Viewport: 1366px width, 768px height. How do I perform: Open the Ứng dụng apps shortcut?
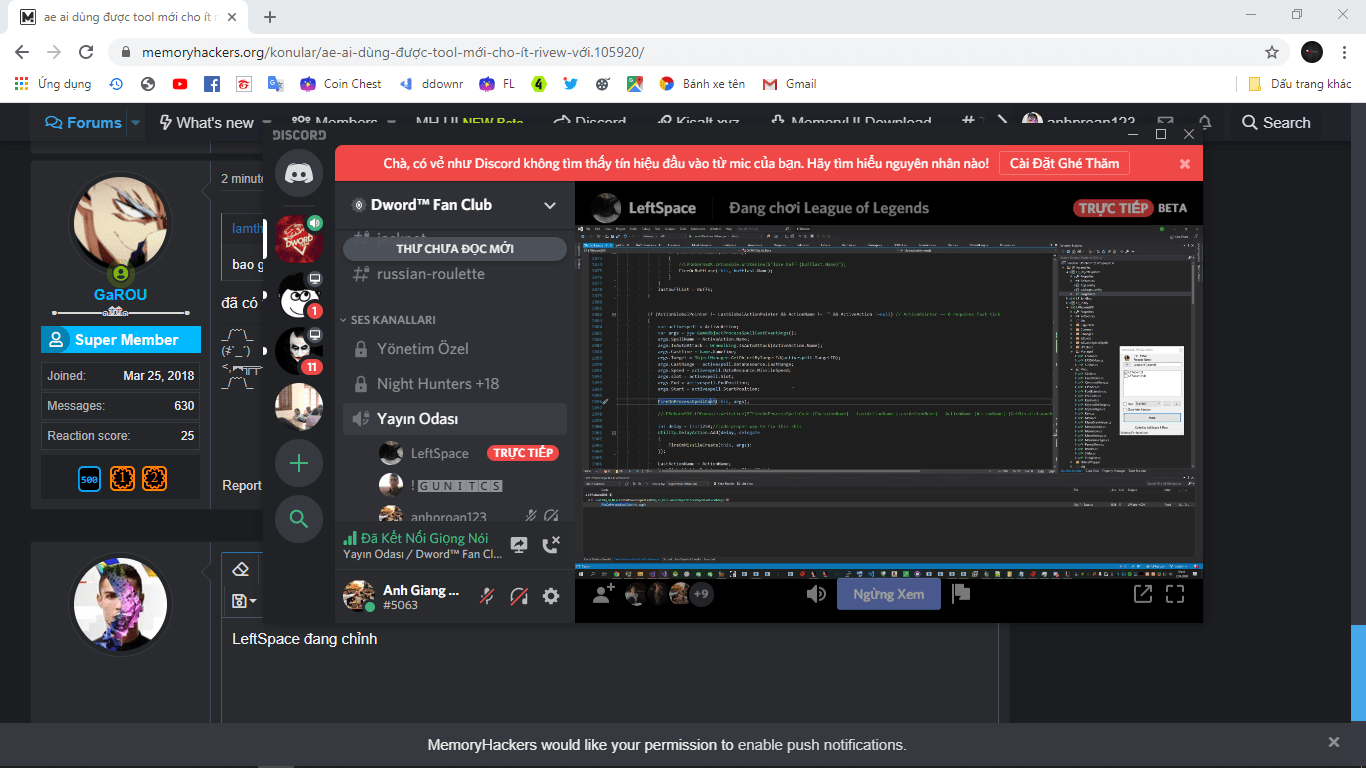pyautogui.click(x=53, y=84)
